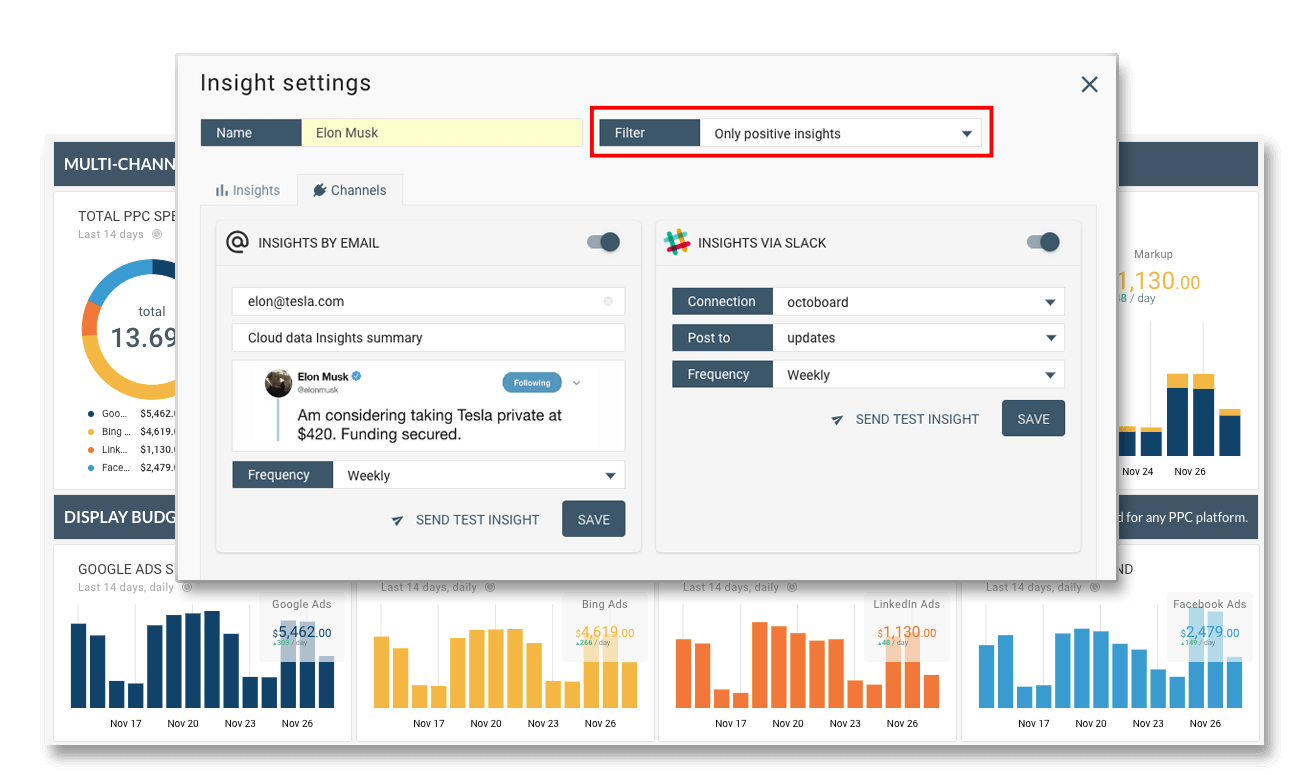Open the Connection octoboard dropdown
The image size is (1300, 775).
[918, 302]
